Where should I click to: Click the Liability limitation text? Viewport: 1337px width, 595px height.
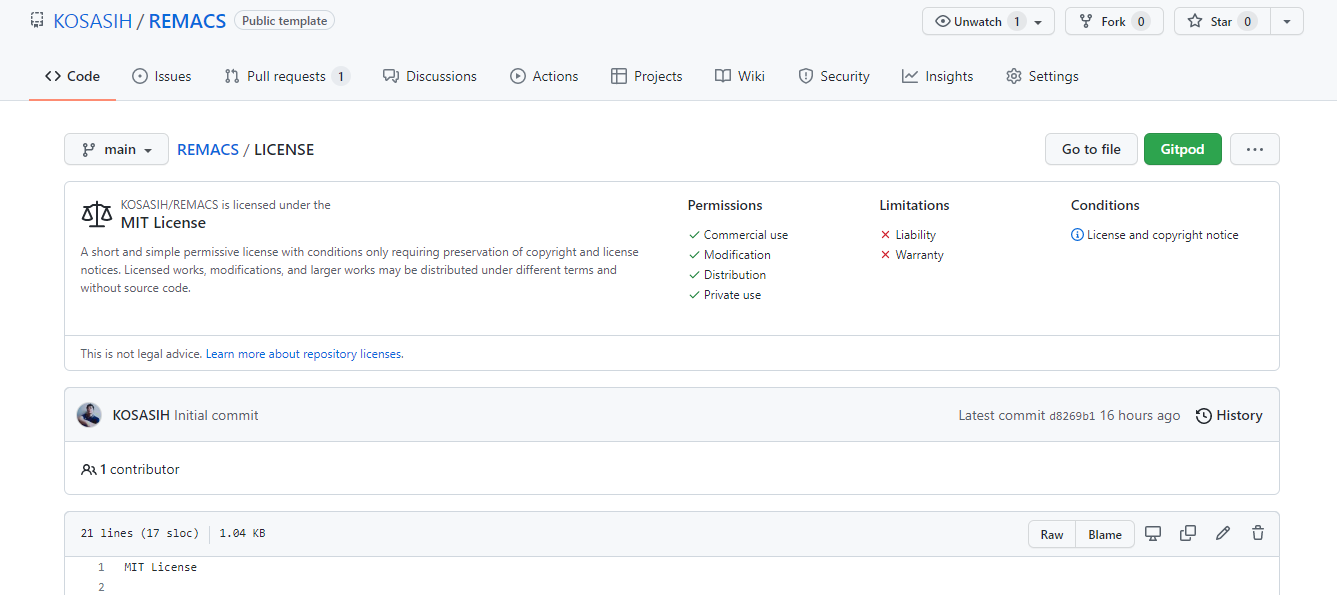point(916,235)
